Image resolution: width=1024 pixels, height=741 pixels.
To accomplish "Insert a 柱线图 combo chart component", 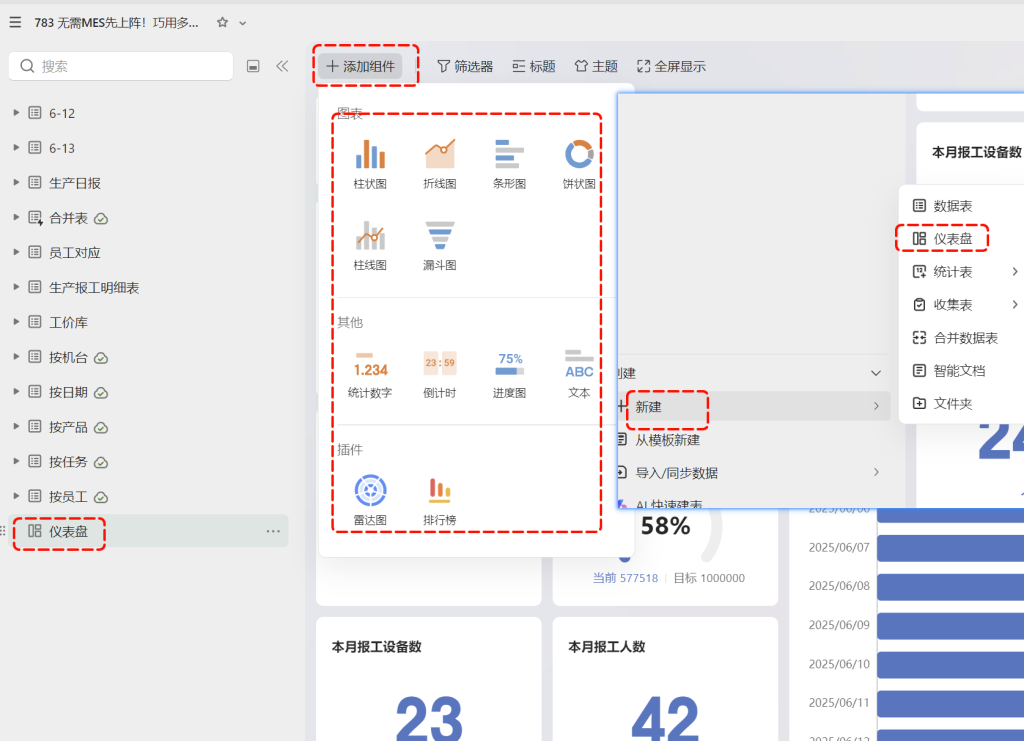I will 370,245.
